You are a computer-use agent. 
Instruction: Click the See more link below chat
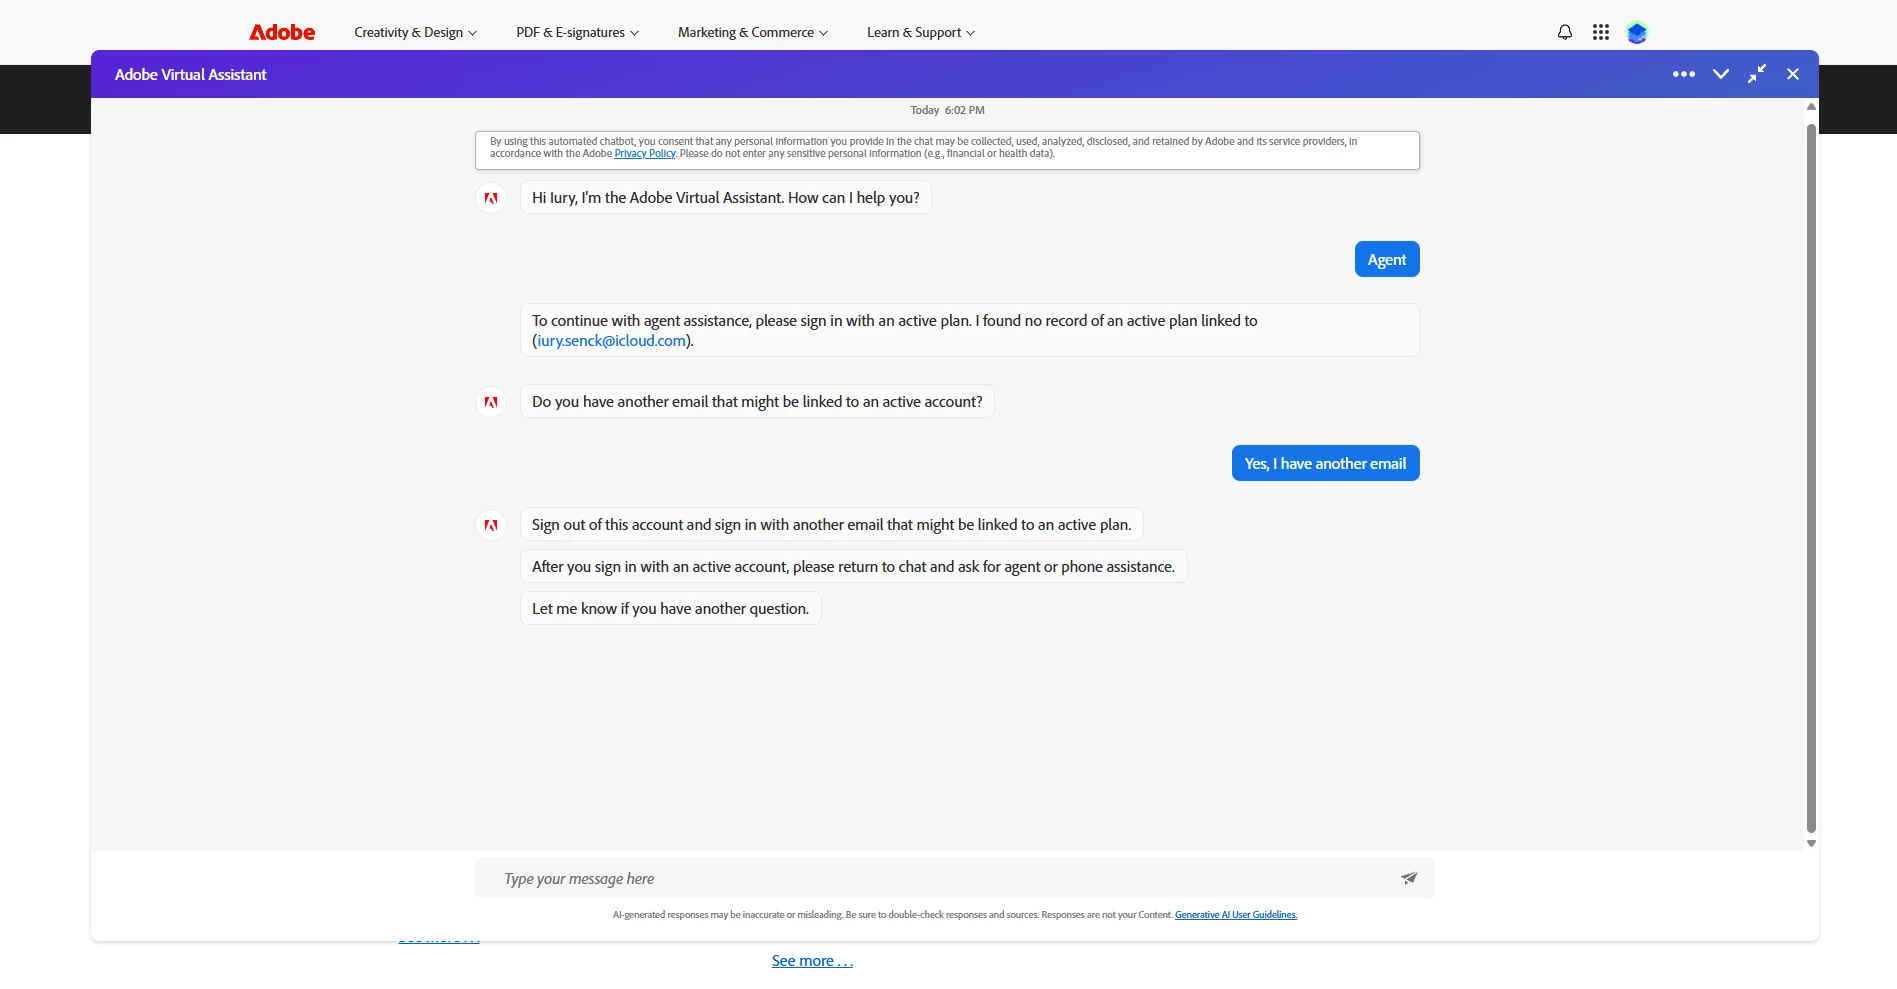(x=812, y=961)
